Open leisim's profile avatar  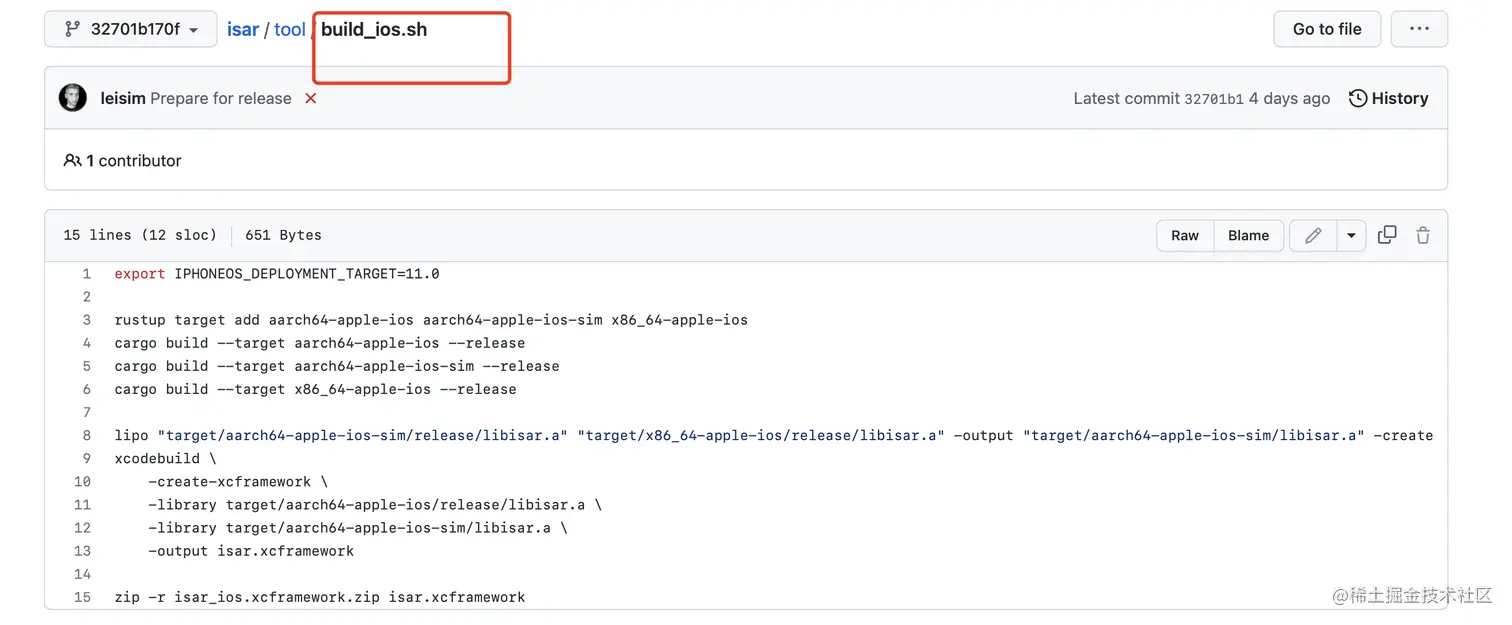pos(72,97)
